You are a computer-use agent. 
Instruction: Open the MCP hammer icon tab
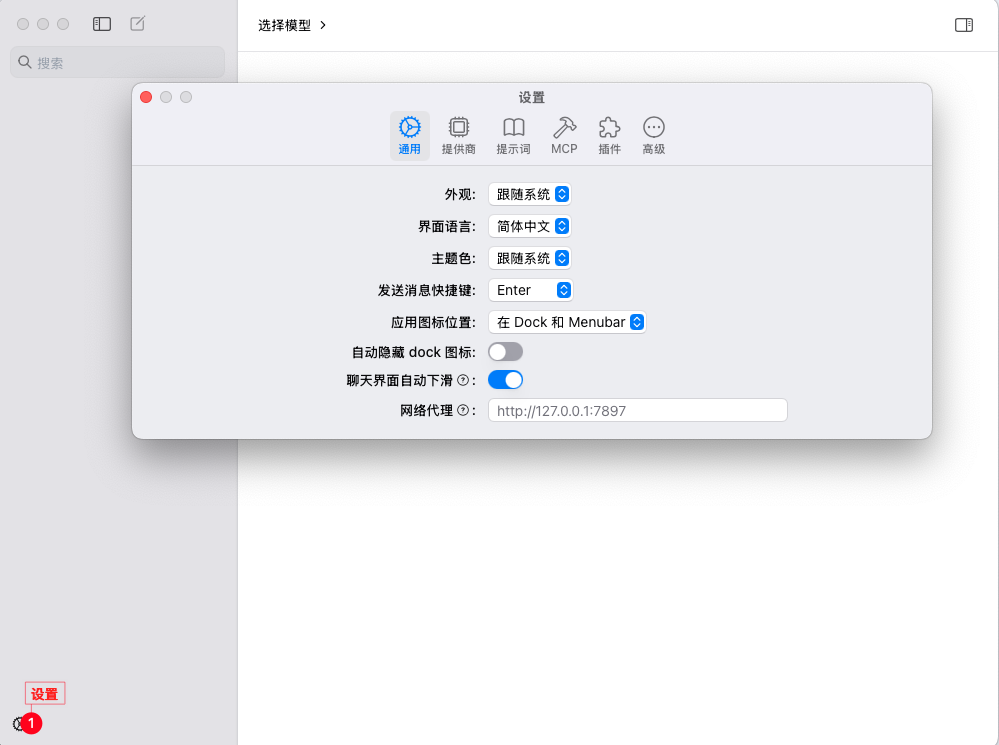point(564,128)
